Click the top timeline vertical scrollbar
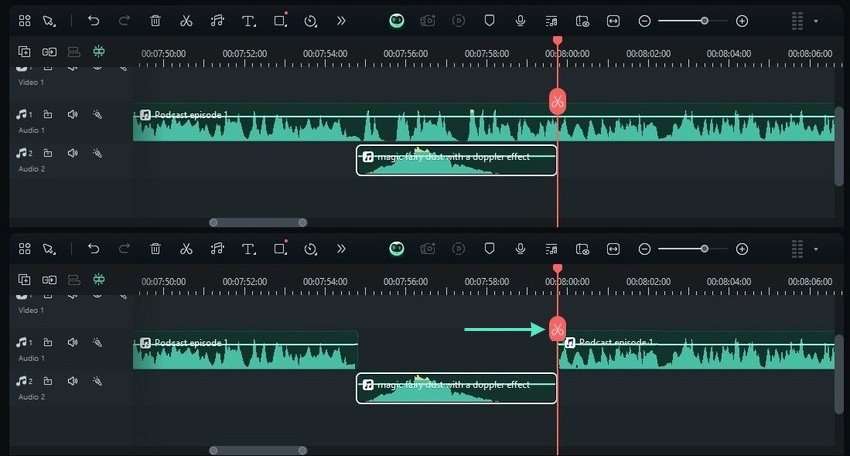This screenshot has height=456, width=850. pos(839,146)
